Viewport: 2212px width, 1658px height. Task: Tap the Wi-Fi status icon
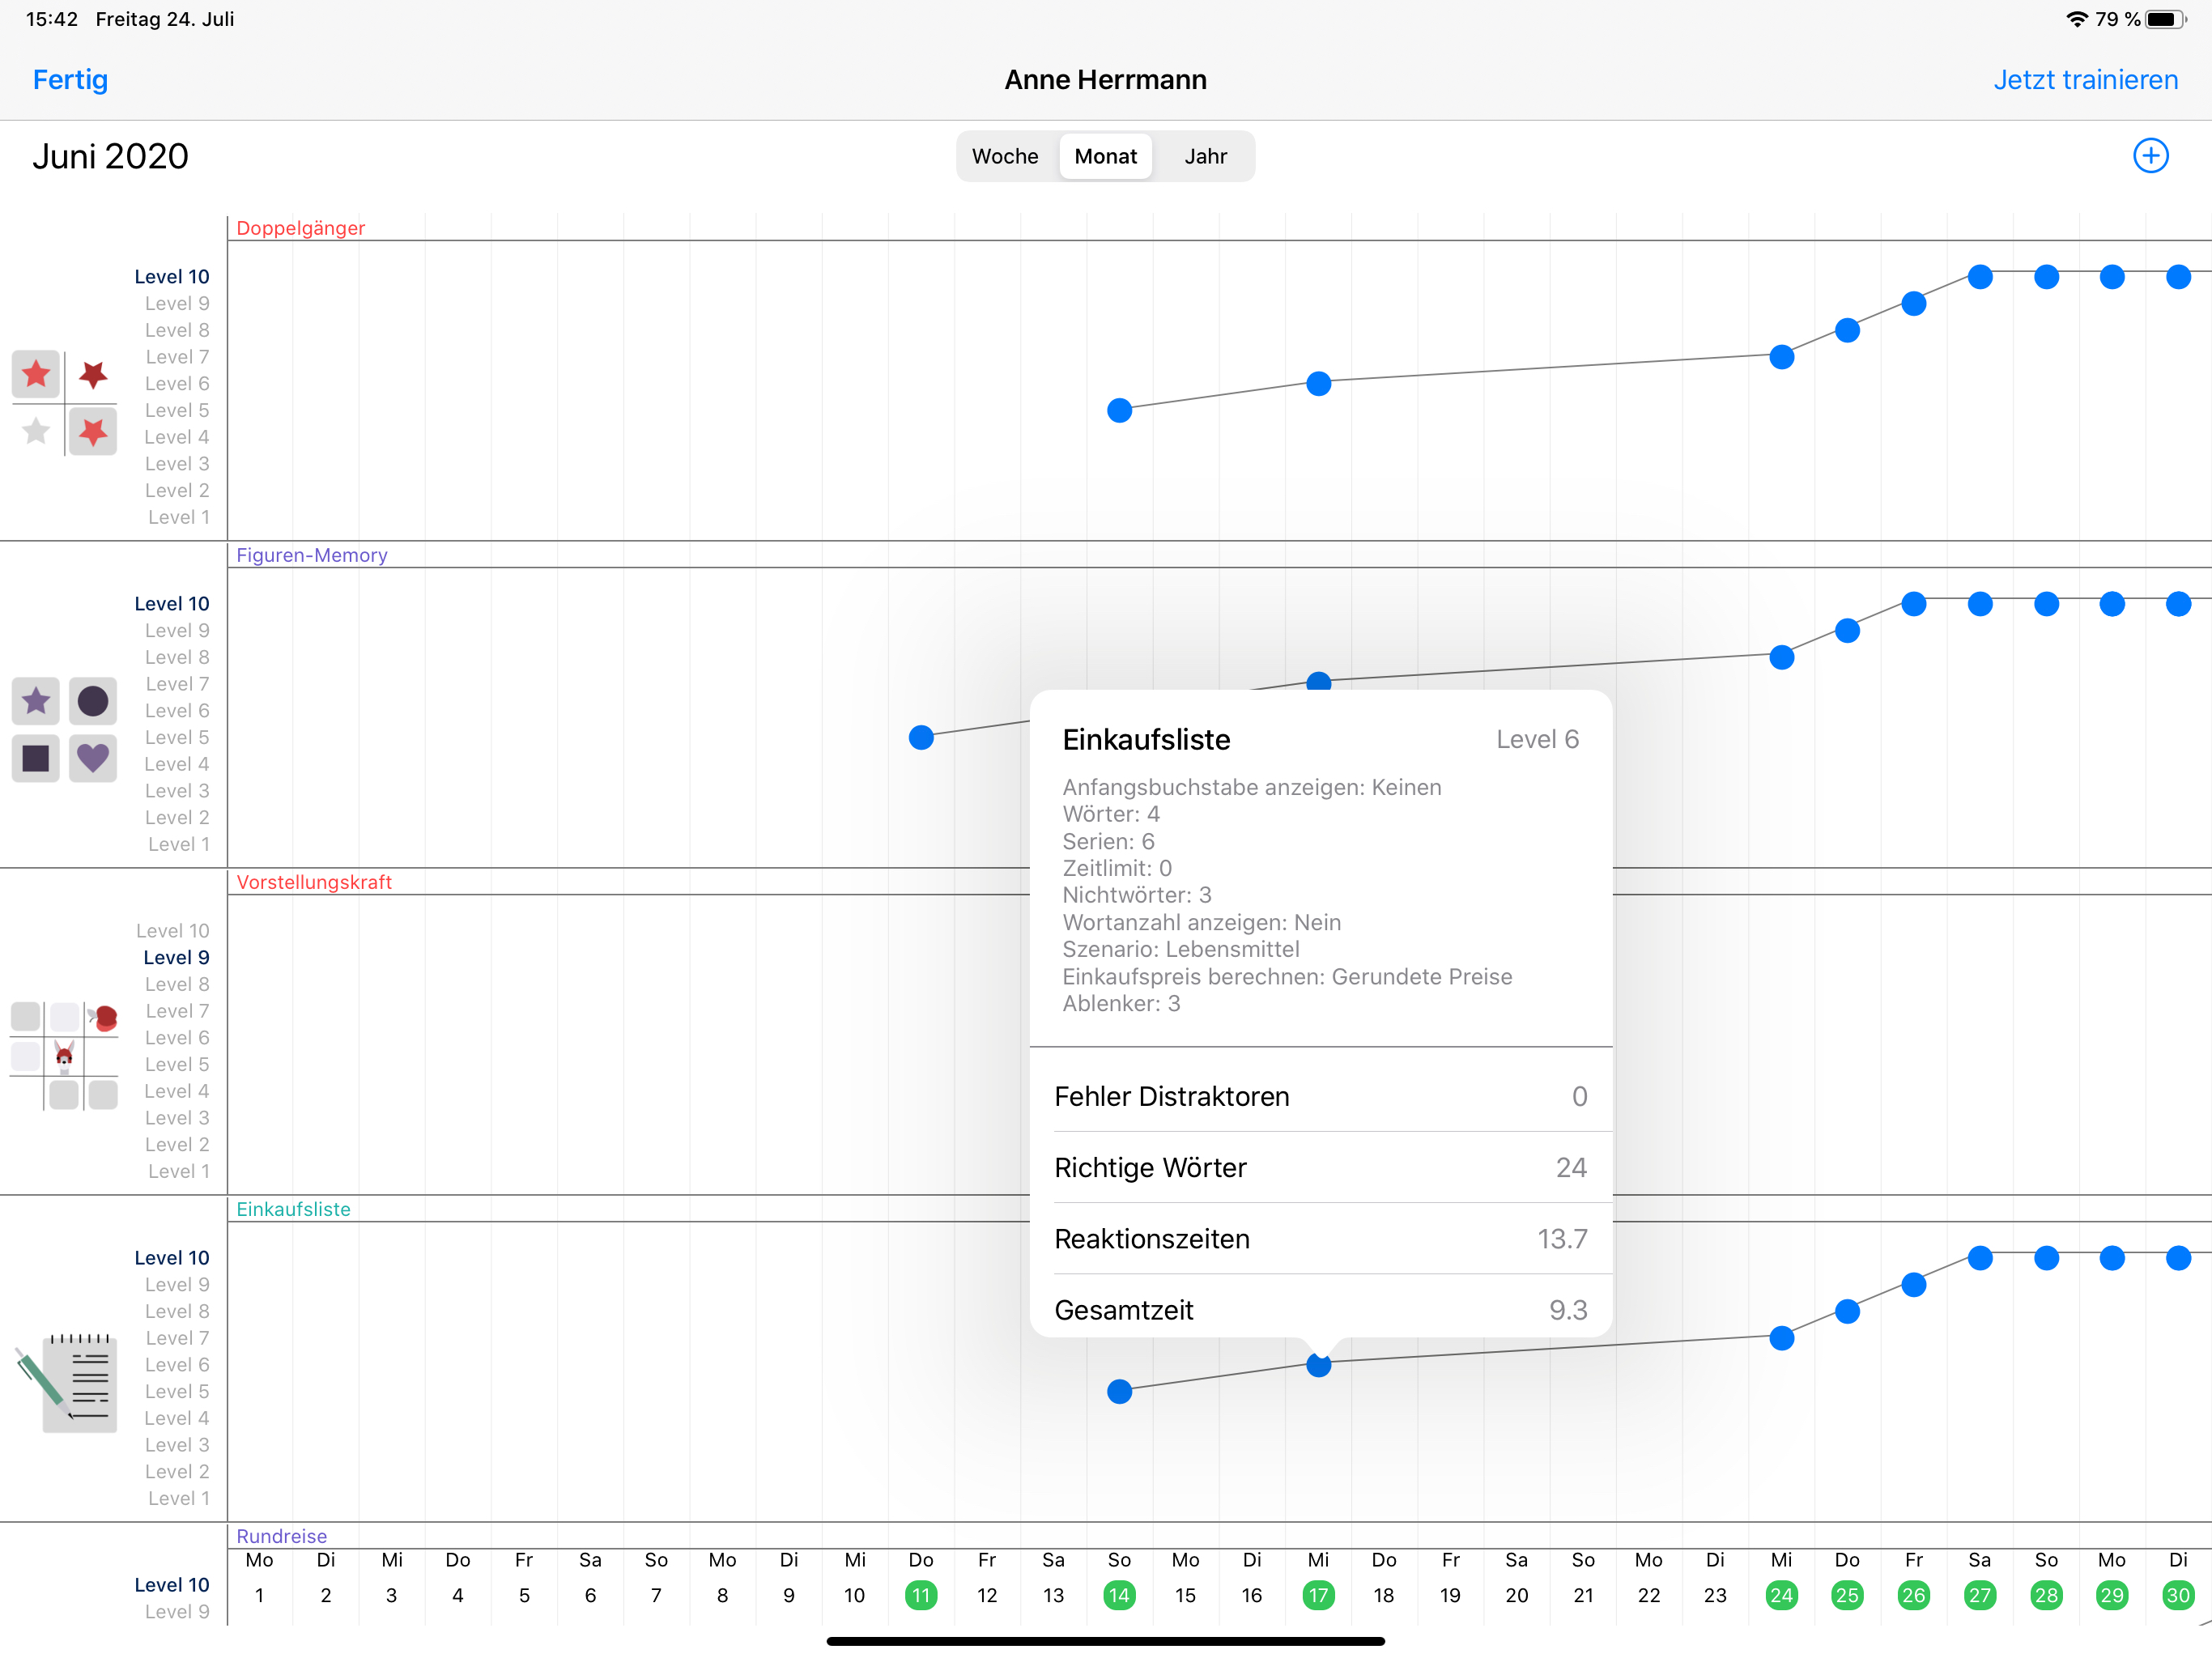pyautogui.click(x=2076, y=19)
